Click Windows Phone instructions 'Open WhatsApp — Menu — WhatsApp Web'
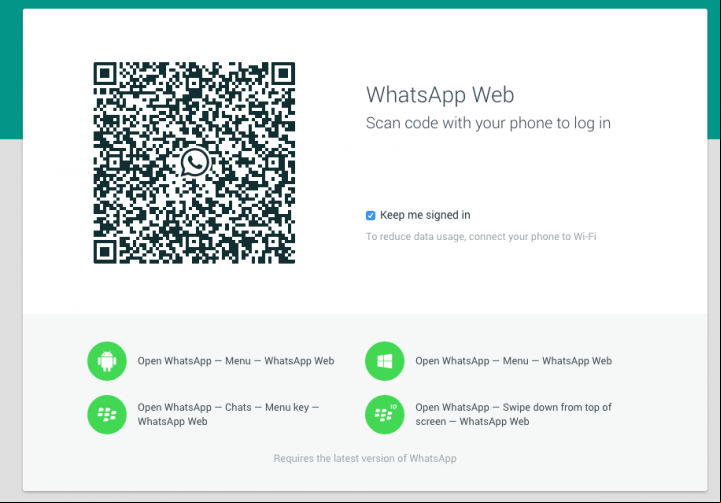Image resolution: width=721 pixels, height=503 pixels. click(514, 361)
